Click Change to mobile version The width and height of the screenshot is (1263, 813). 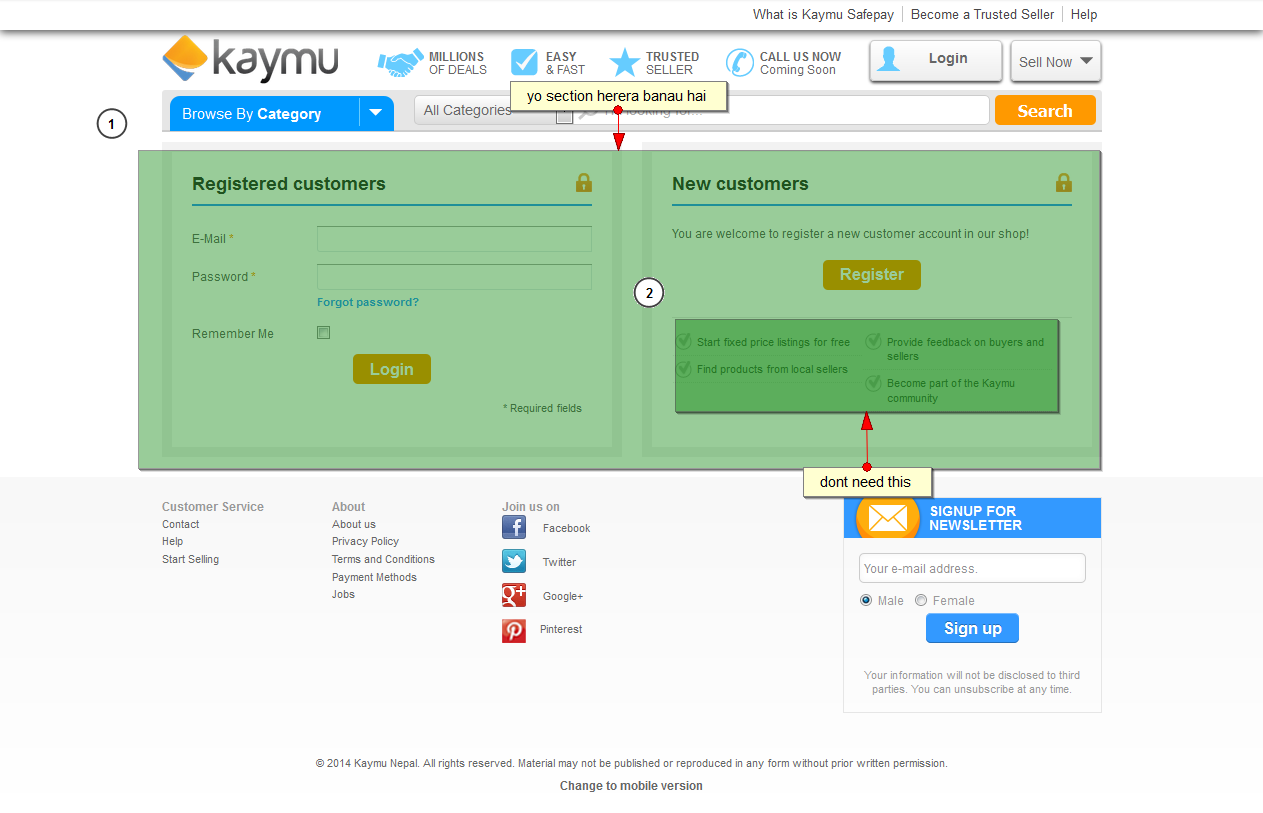(631, 786)
